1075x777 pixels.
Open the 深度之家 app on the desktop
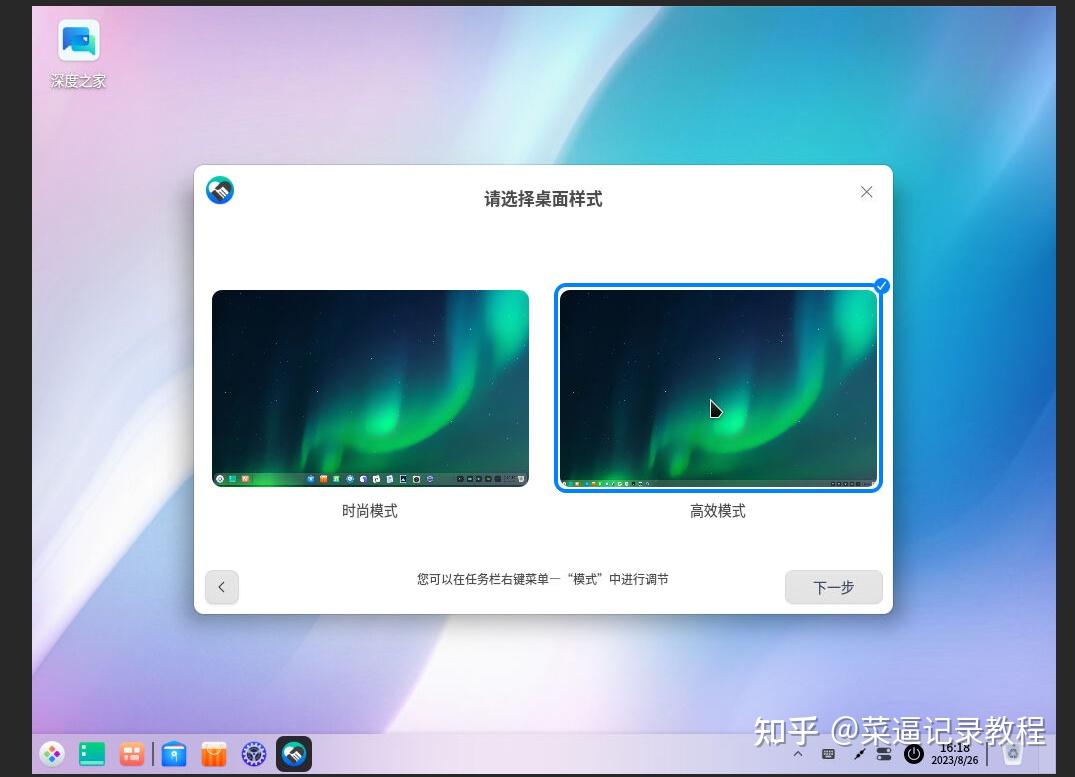coord(77,43)
